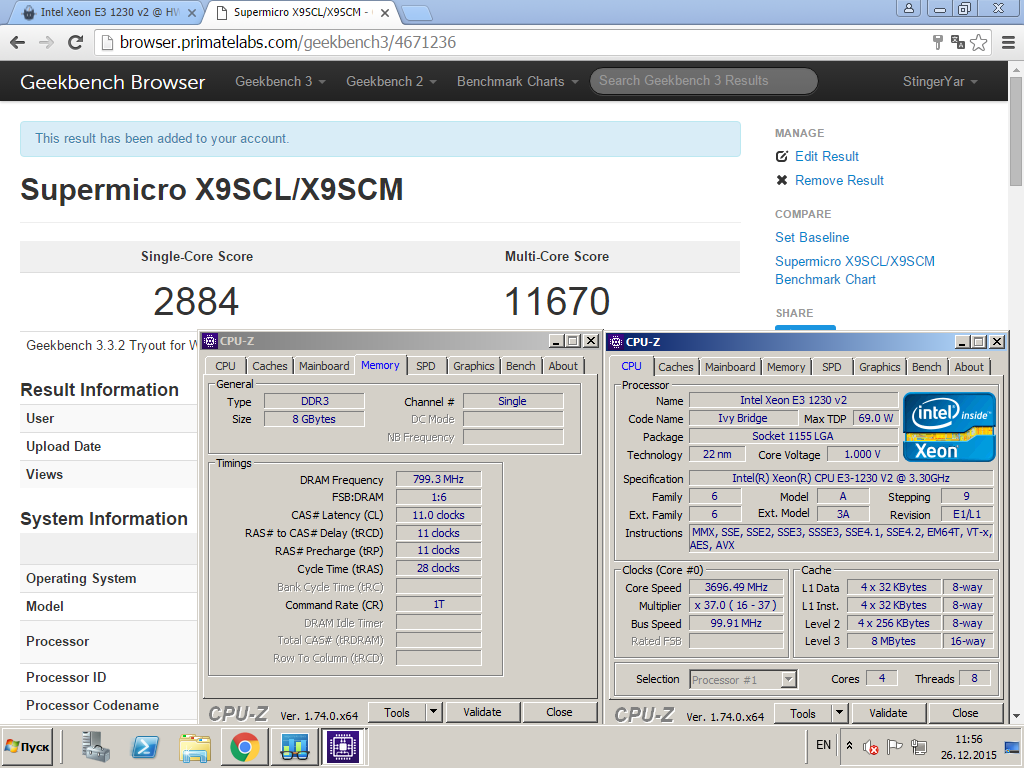The height and width of the screenshot is (768, 1024).
Task: Click the Edit Result pencil icon
Action: point(782,157)
